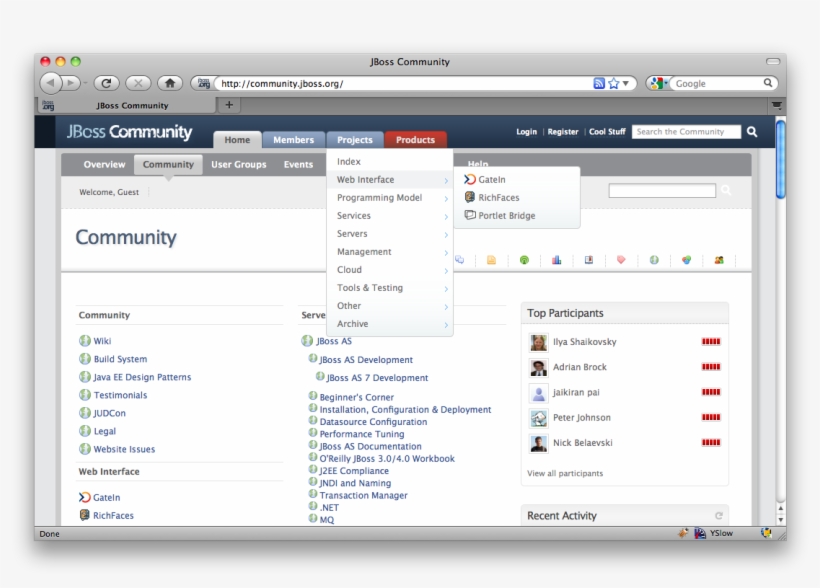This screenshot has width=820, height=588.
Task: Open the Products menu
Action: click(416, 139)
